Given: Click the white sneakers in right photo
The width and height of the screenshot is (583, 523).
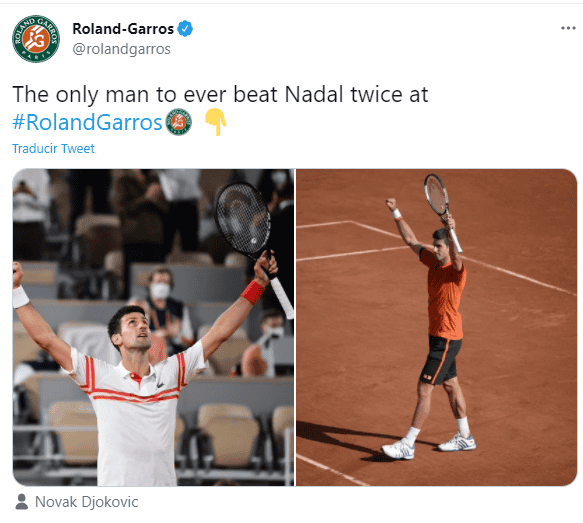Looking at the screenshot, I should (428, 446).
